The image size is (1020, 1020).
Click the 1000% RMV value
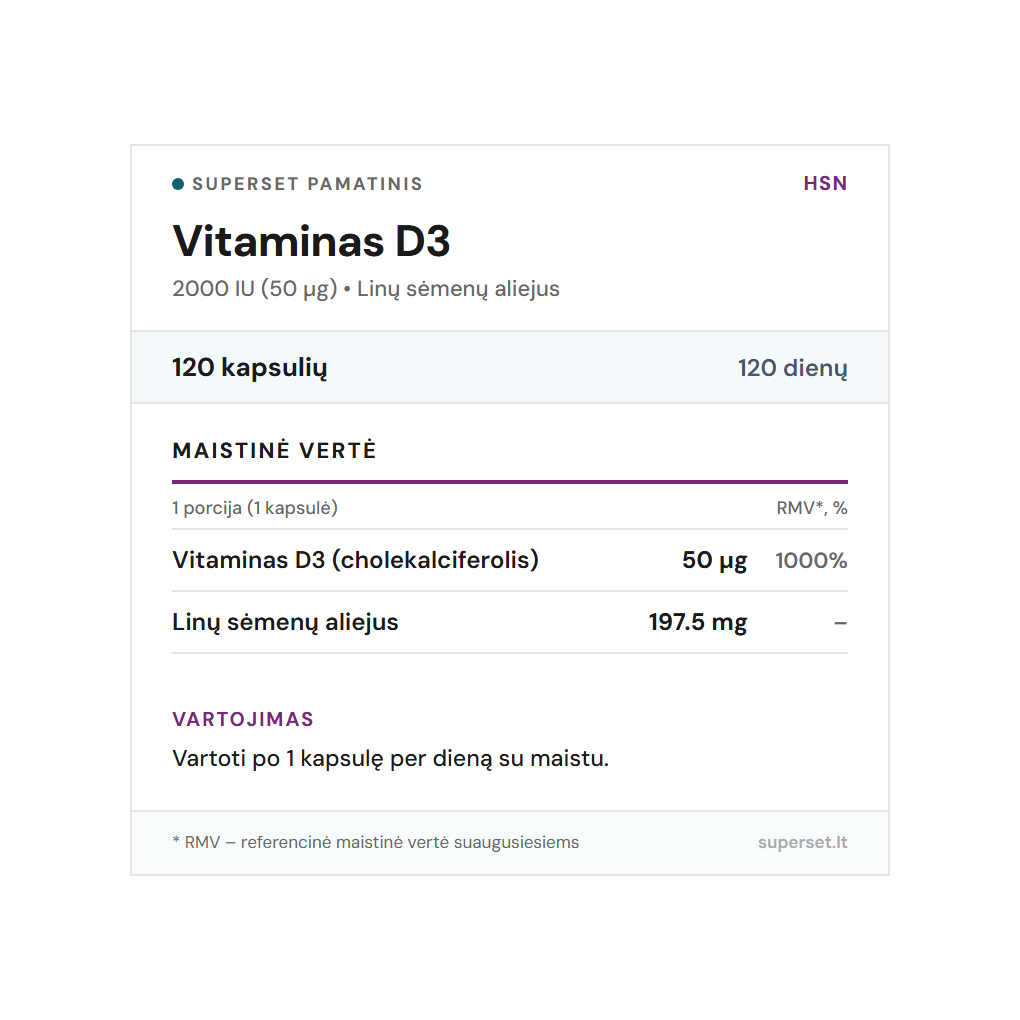[811, 560]
